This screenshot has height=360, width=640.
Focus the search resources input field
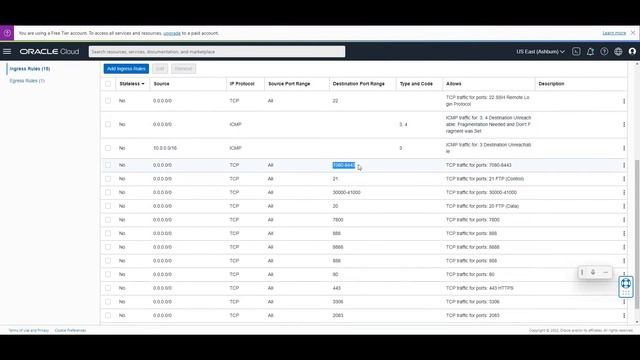[217, 51]
